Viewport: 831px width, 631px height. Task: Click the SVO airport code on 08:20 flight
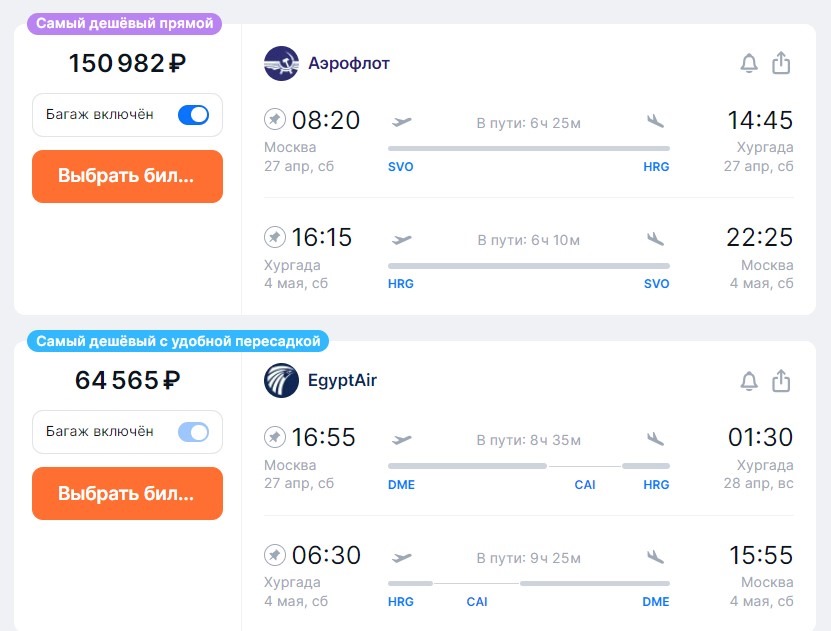401,167
